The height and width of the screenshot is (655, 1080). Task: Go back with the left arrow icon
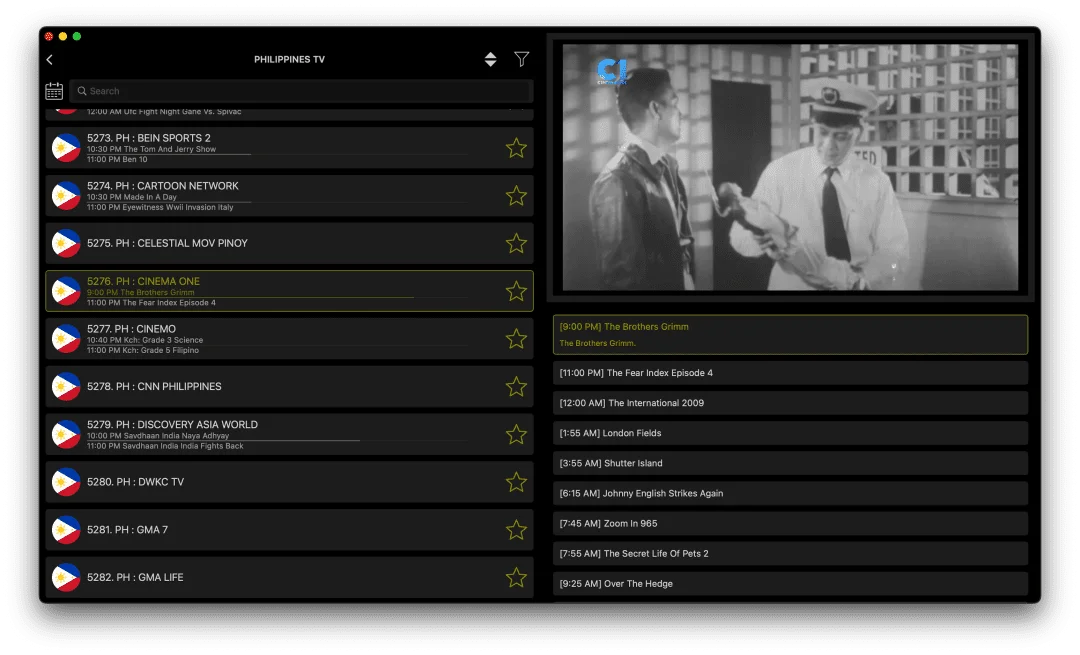(x=50, y=60)
